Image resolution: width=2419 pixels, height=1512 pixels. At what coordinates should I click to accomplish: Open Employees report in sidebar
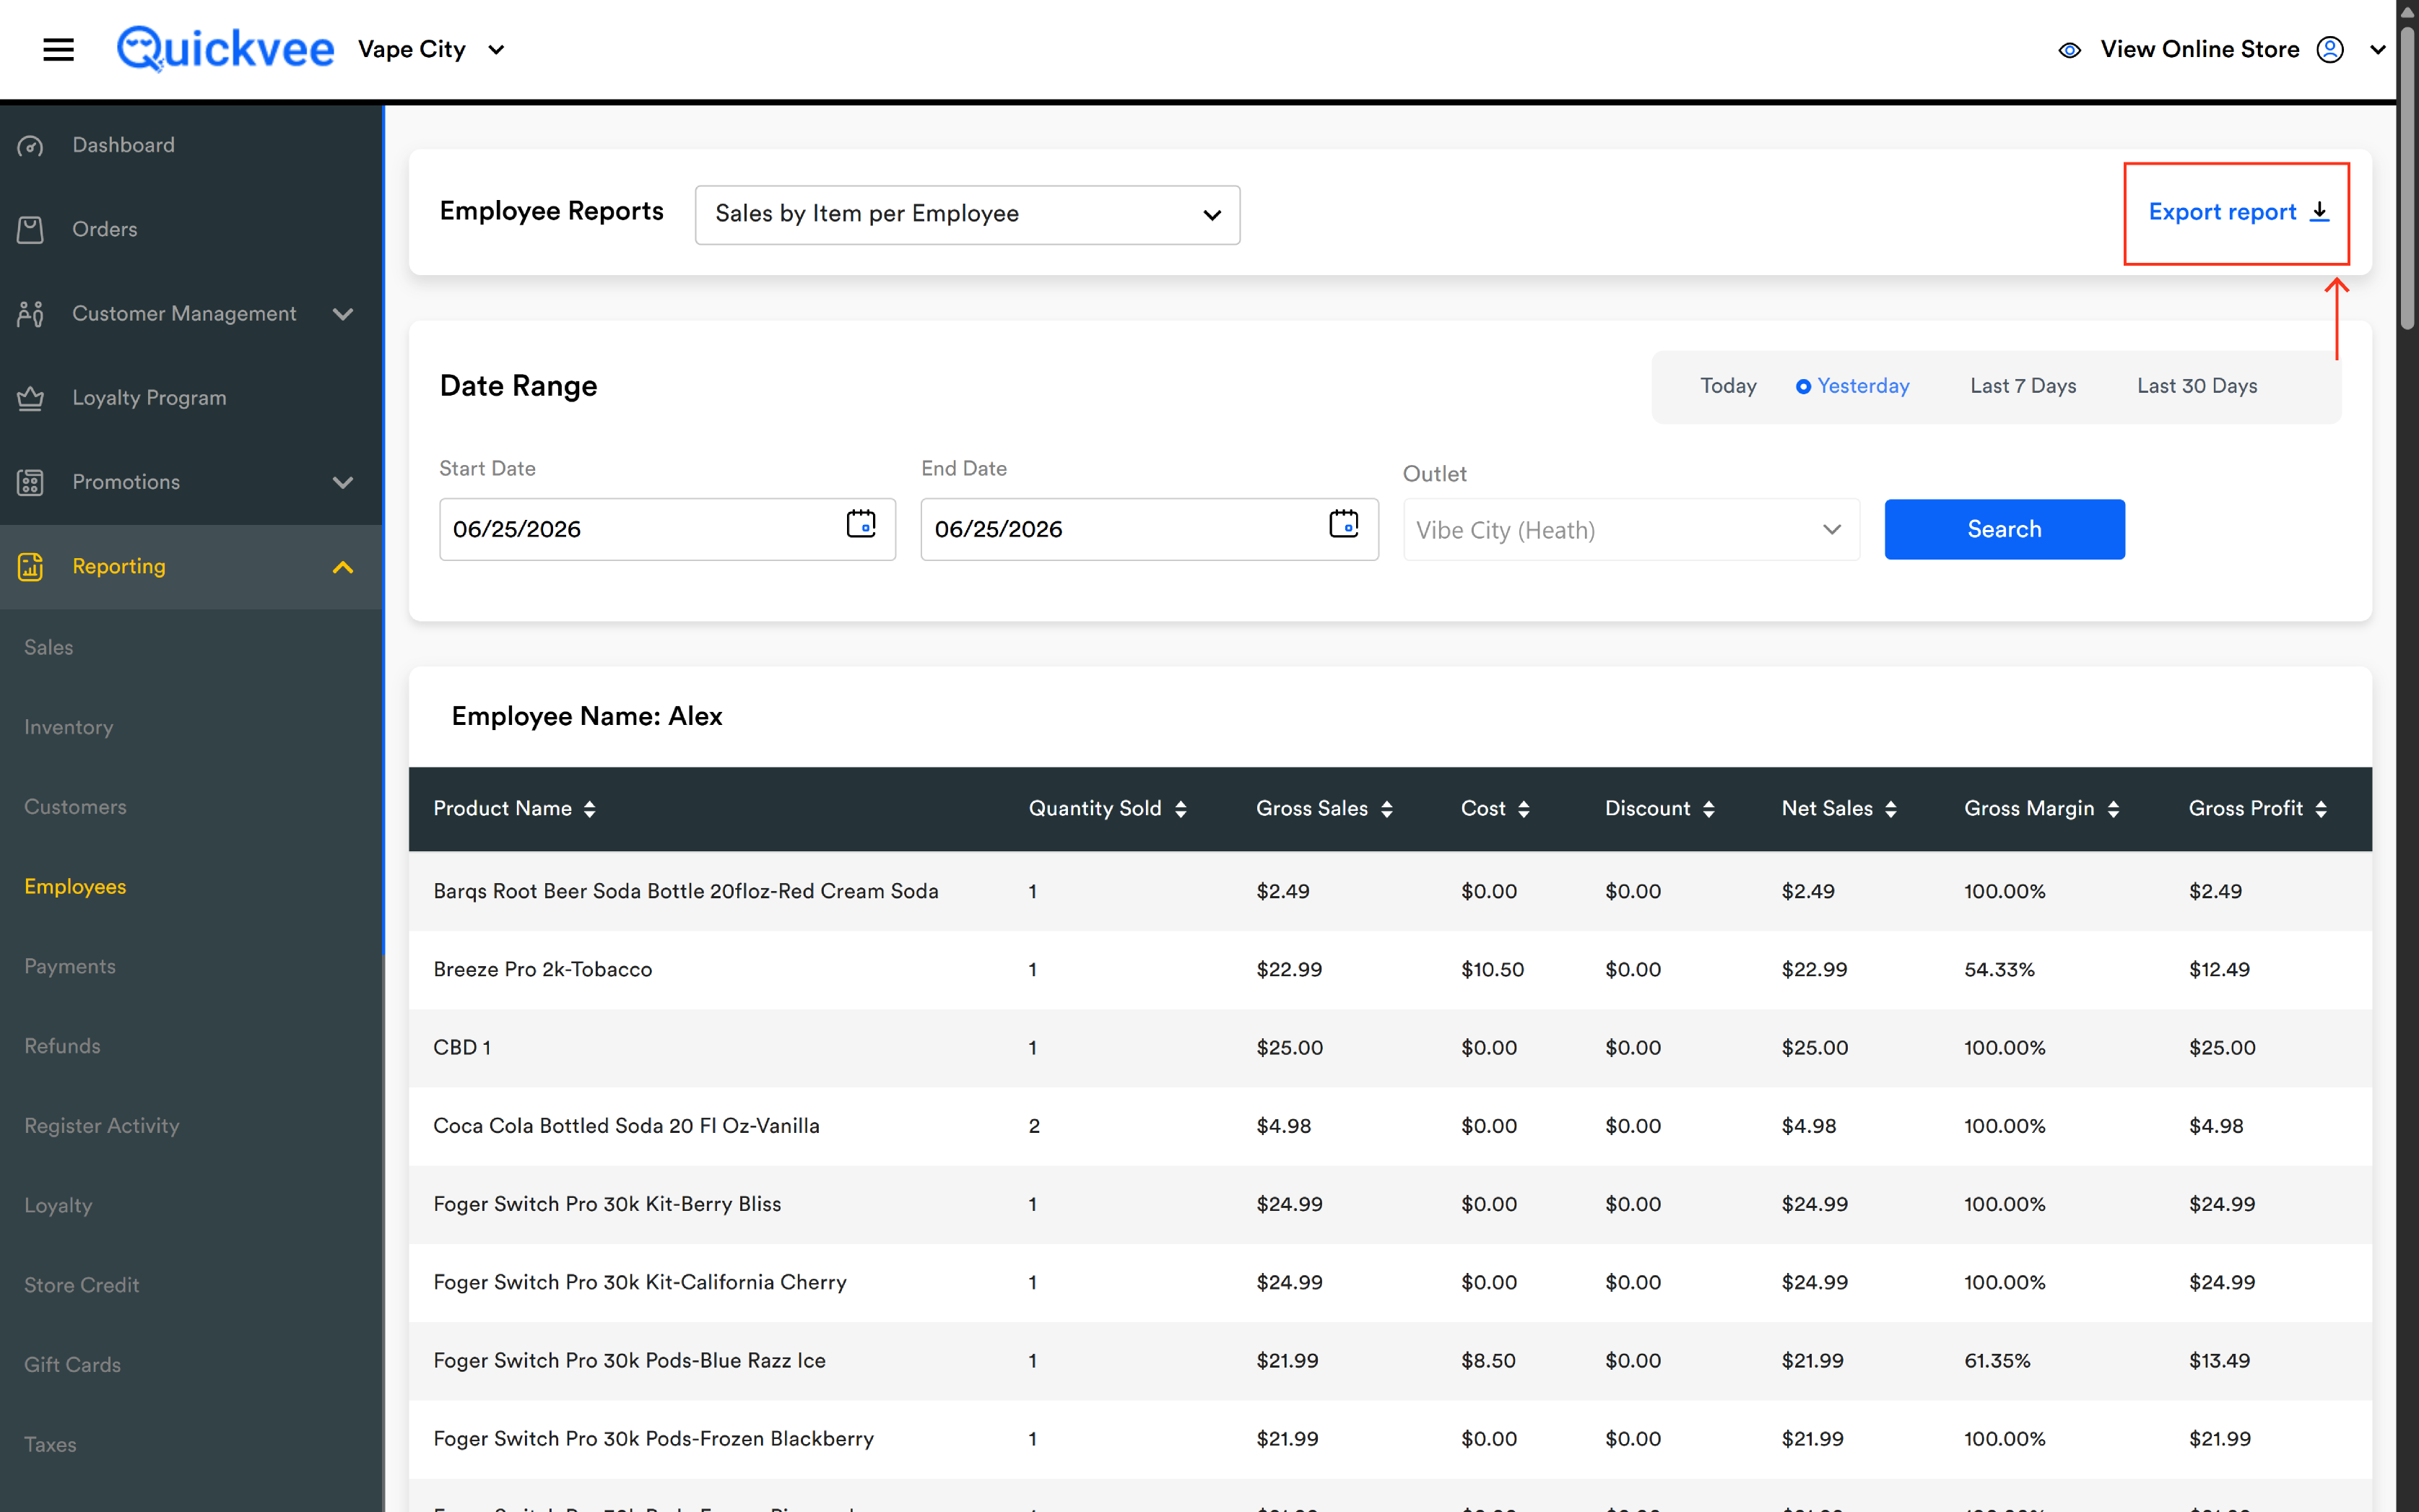75,887
